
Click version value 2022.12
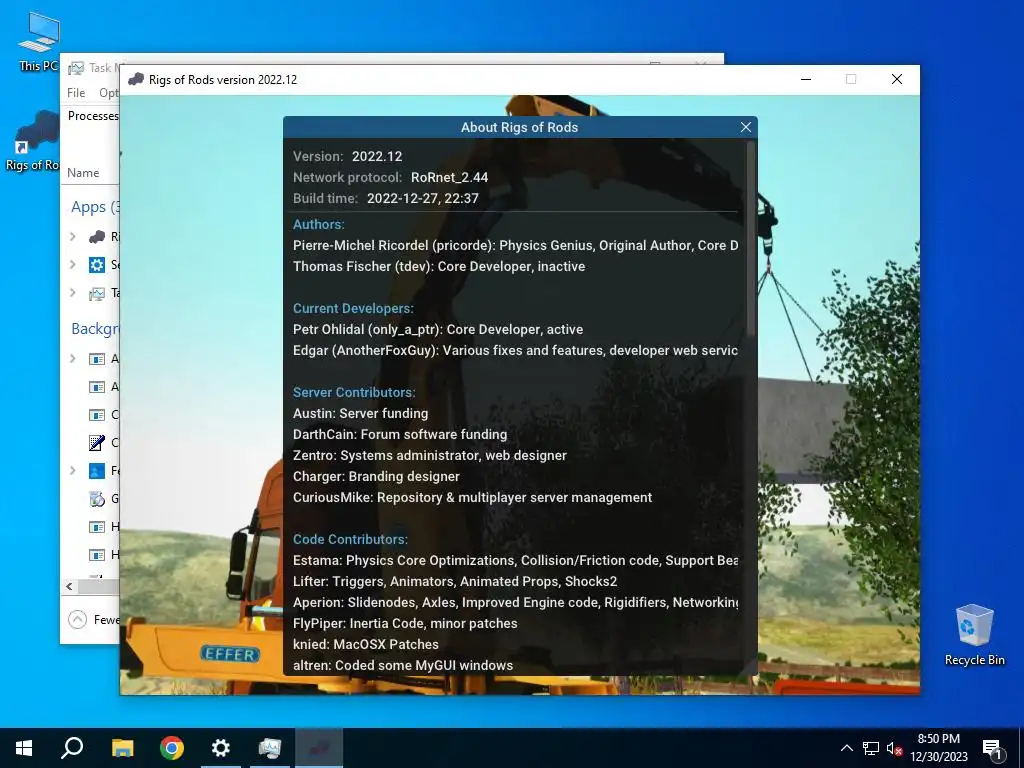point(377,157)
